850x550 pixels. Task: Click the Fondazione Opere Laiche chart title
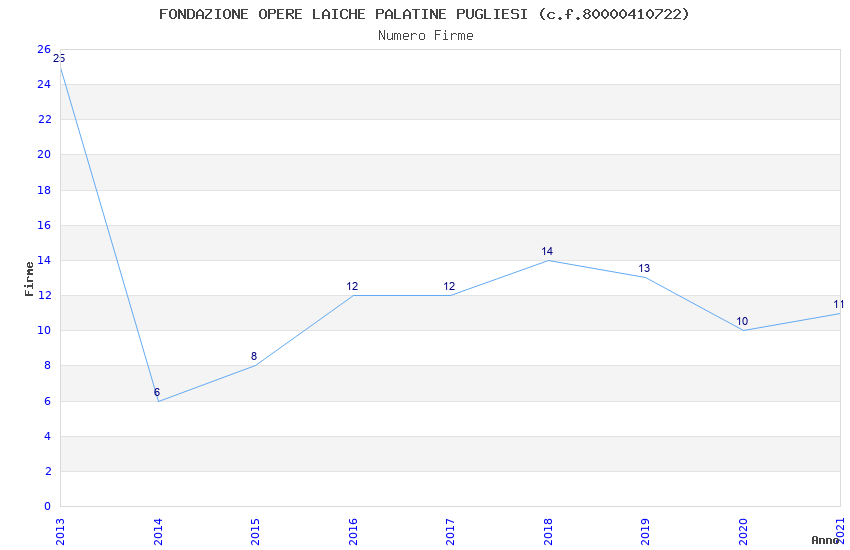(424, 14)
